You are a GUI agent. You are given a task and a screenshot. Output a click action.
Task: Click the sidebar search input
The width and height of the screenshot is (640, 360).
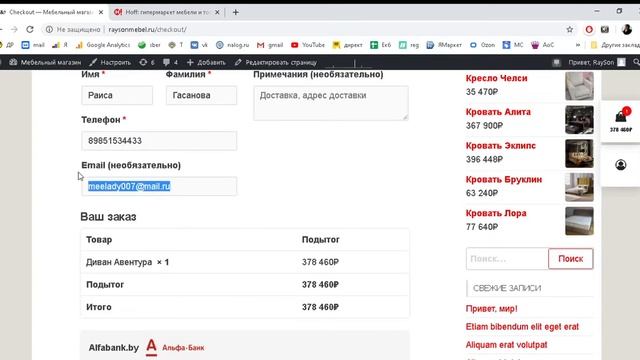point(507,259)
